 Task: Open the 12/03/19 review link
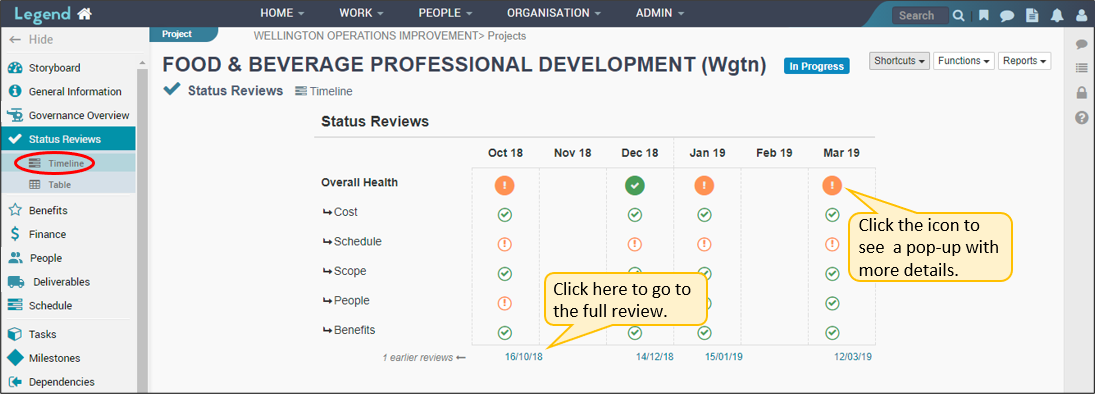(x=853, y=356)
